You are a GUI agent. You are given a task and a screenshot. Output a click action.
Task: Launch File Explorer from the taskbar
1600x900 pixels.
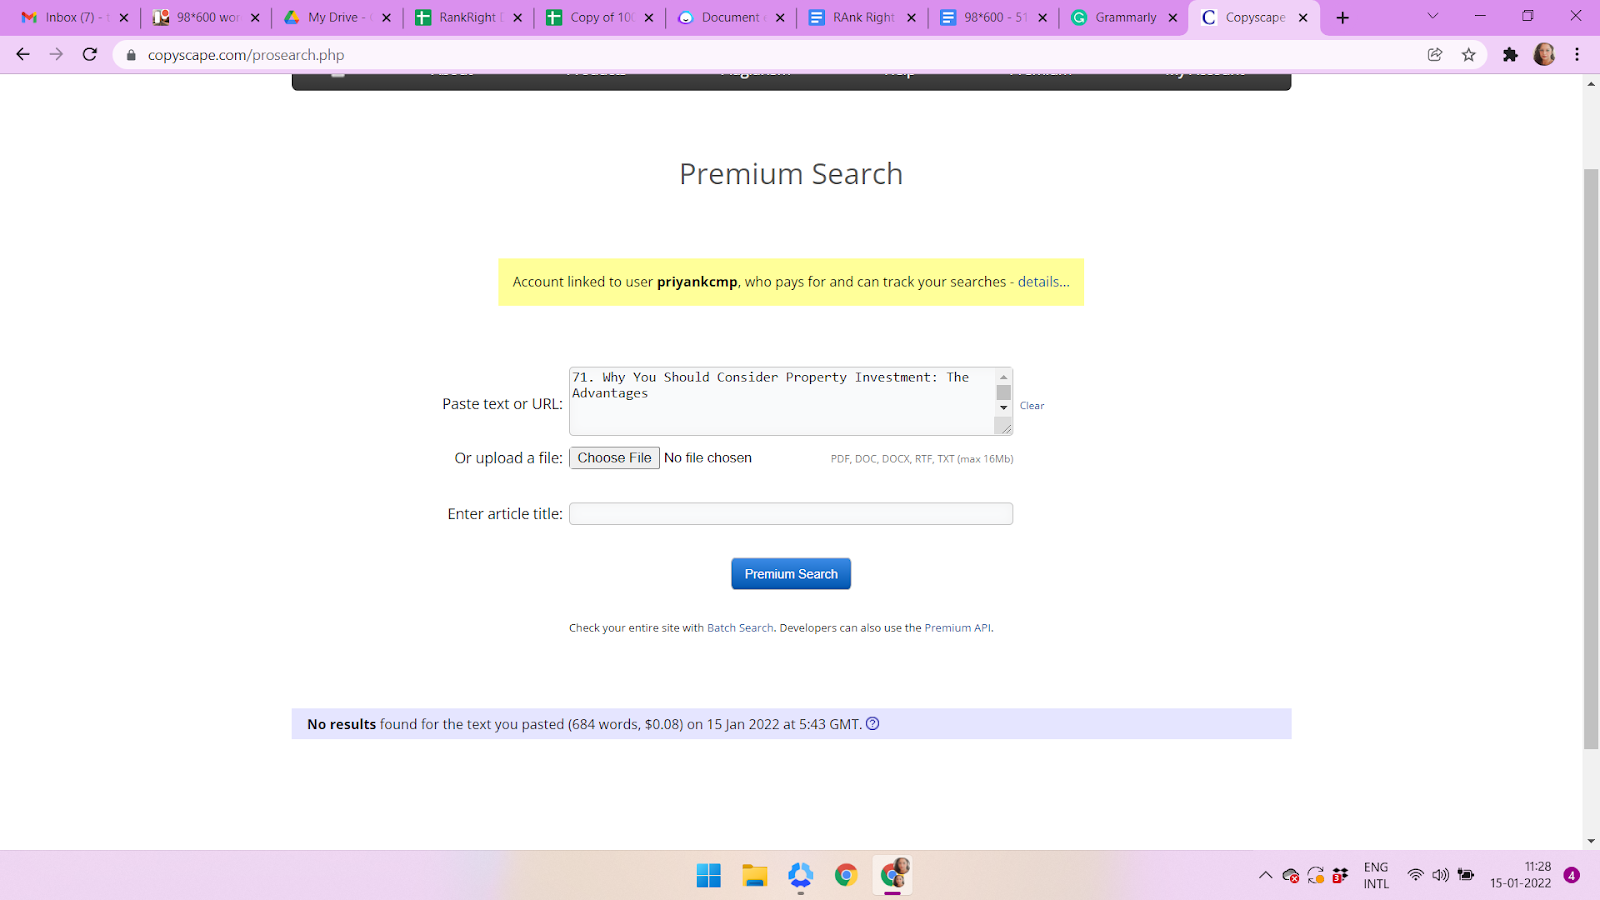coord(755,876)
